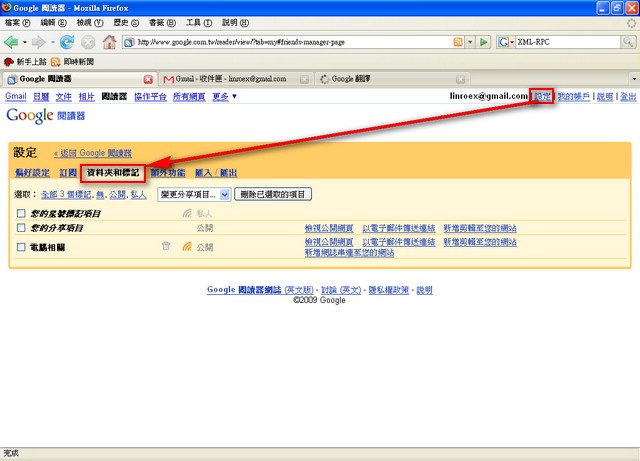Click the orange feed icon in the 電腦相關 row

click(187, 246)
